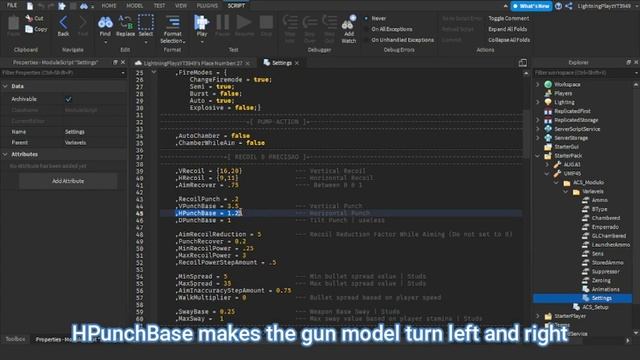Click the help icon beside What's New
This screenshot has width=640, height=360.
558,6
